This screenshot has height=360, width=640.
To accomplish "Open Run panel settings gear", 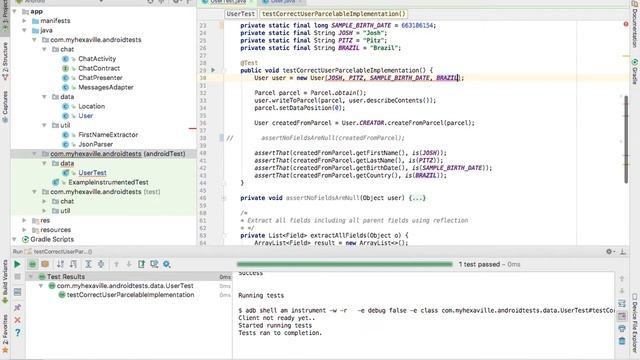I will tap(609, 252).
